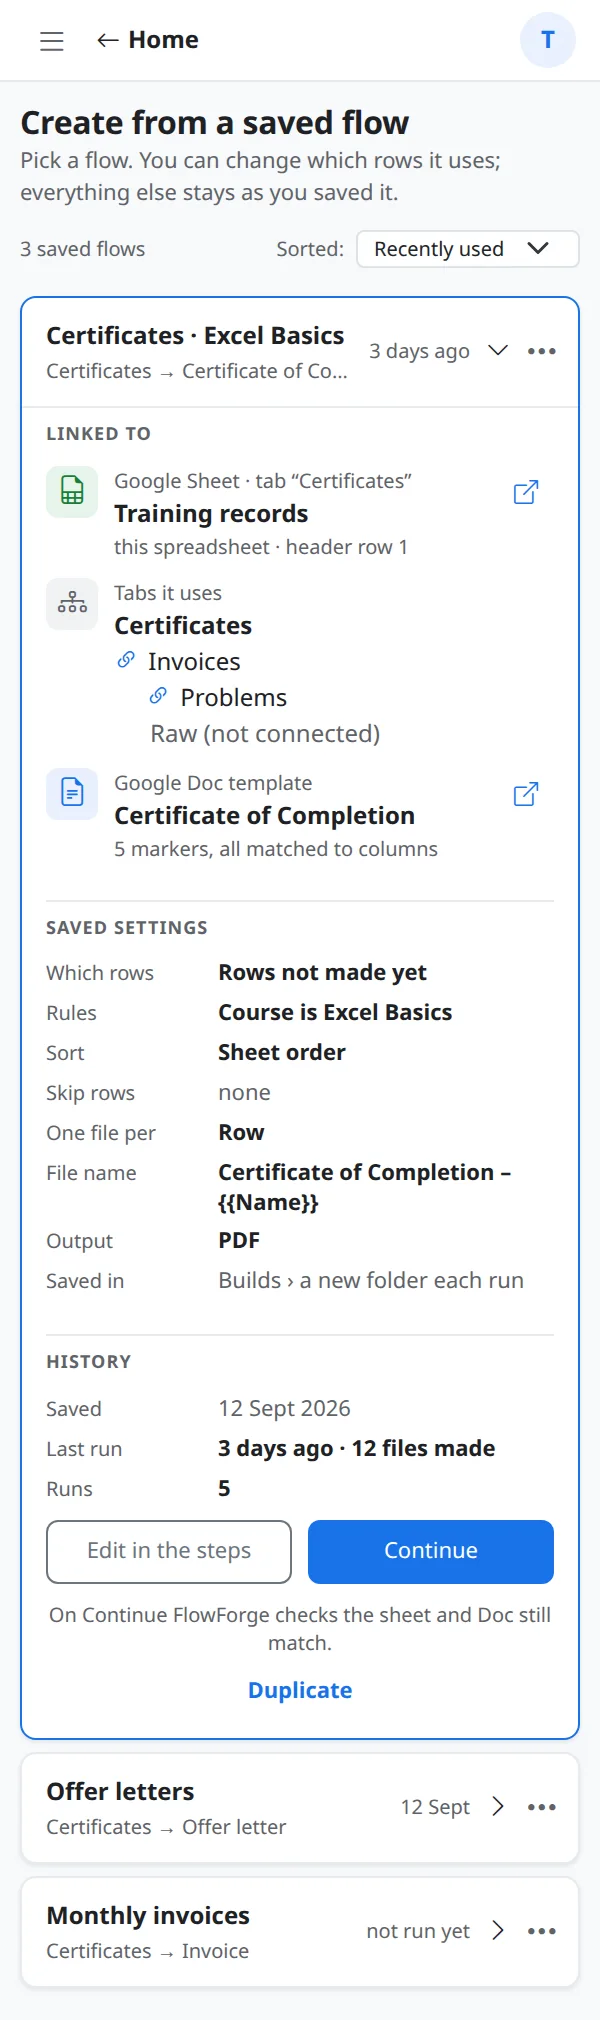Click the Duplicate link

[300, 1690]
